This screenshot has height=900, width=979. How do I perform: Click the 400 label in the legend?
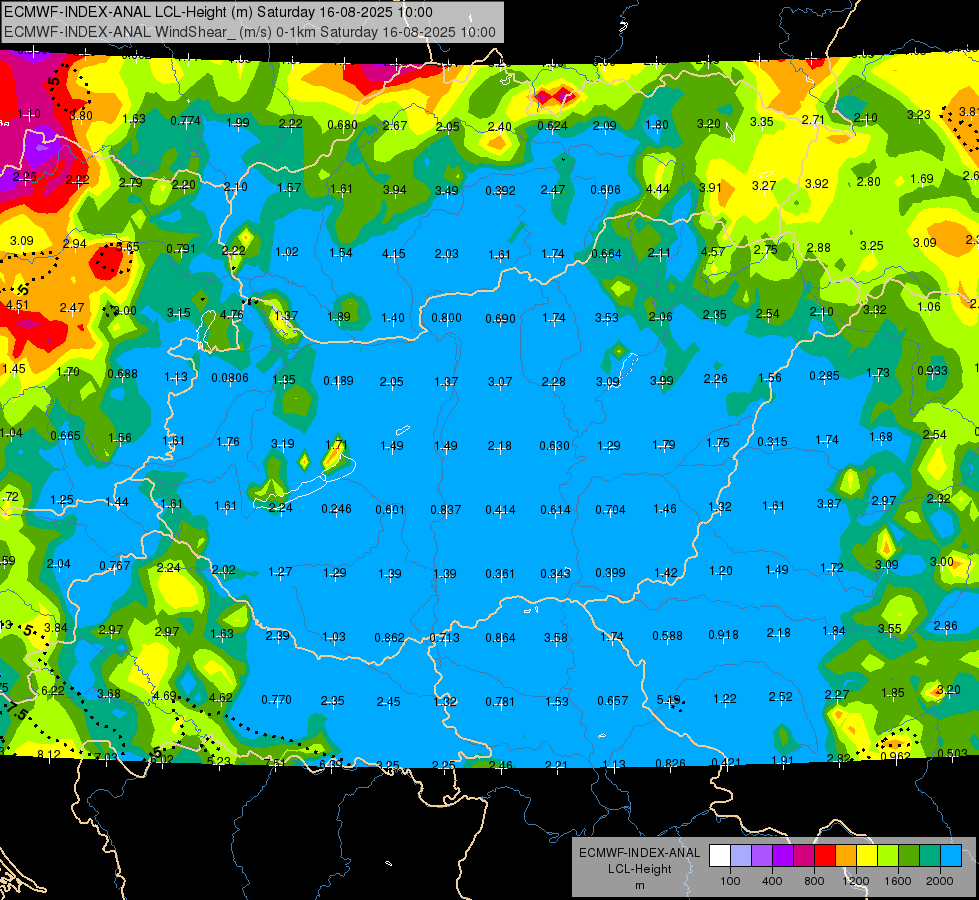tap(772, 881)
